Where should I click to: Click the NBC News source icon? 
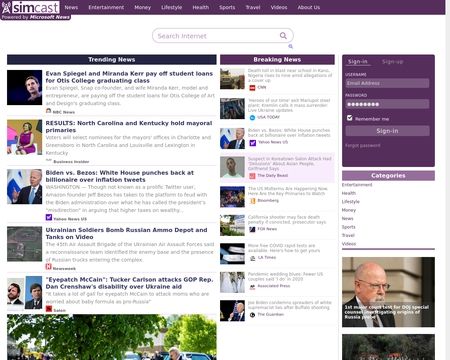tap(48, 111)
